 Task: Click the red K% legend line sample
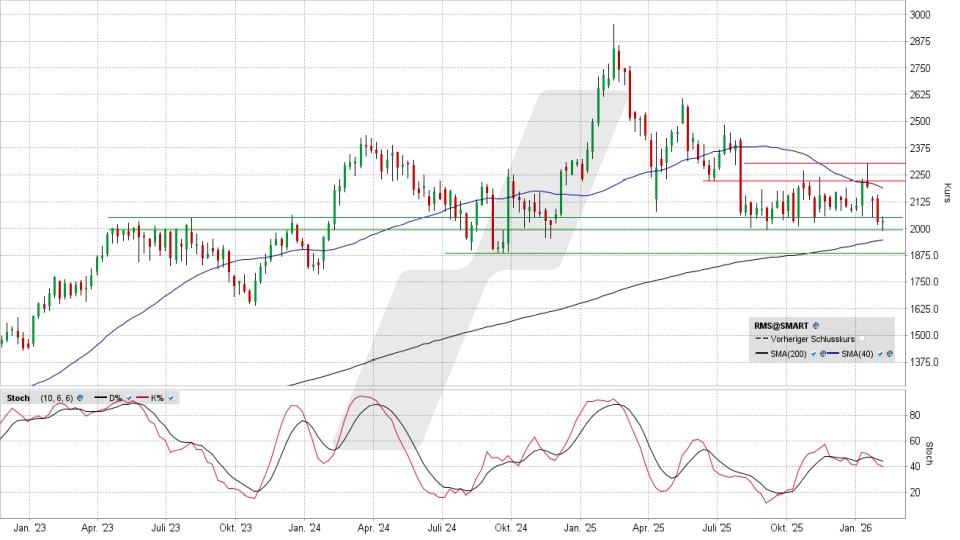click(144, 399)
